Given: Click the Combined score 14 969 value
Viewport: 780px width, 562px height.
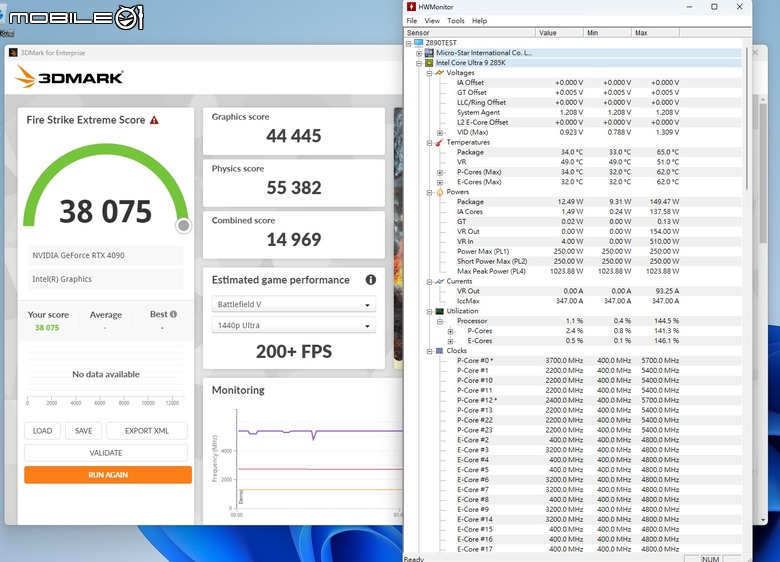Looking at the screenshot, I should coord(293,239).
